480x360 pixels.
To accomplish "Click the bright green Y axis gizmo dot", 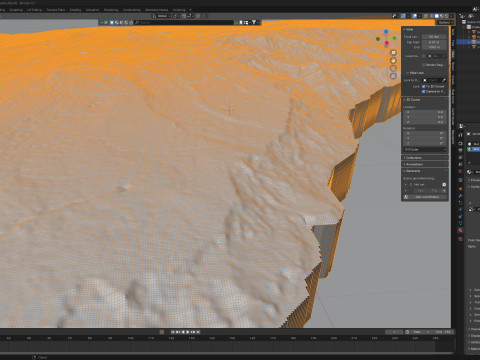I will (x=394, y=38).
